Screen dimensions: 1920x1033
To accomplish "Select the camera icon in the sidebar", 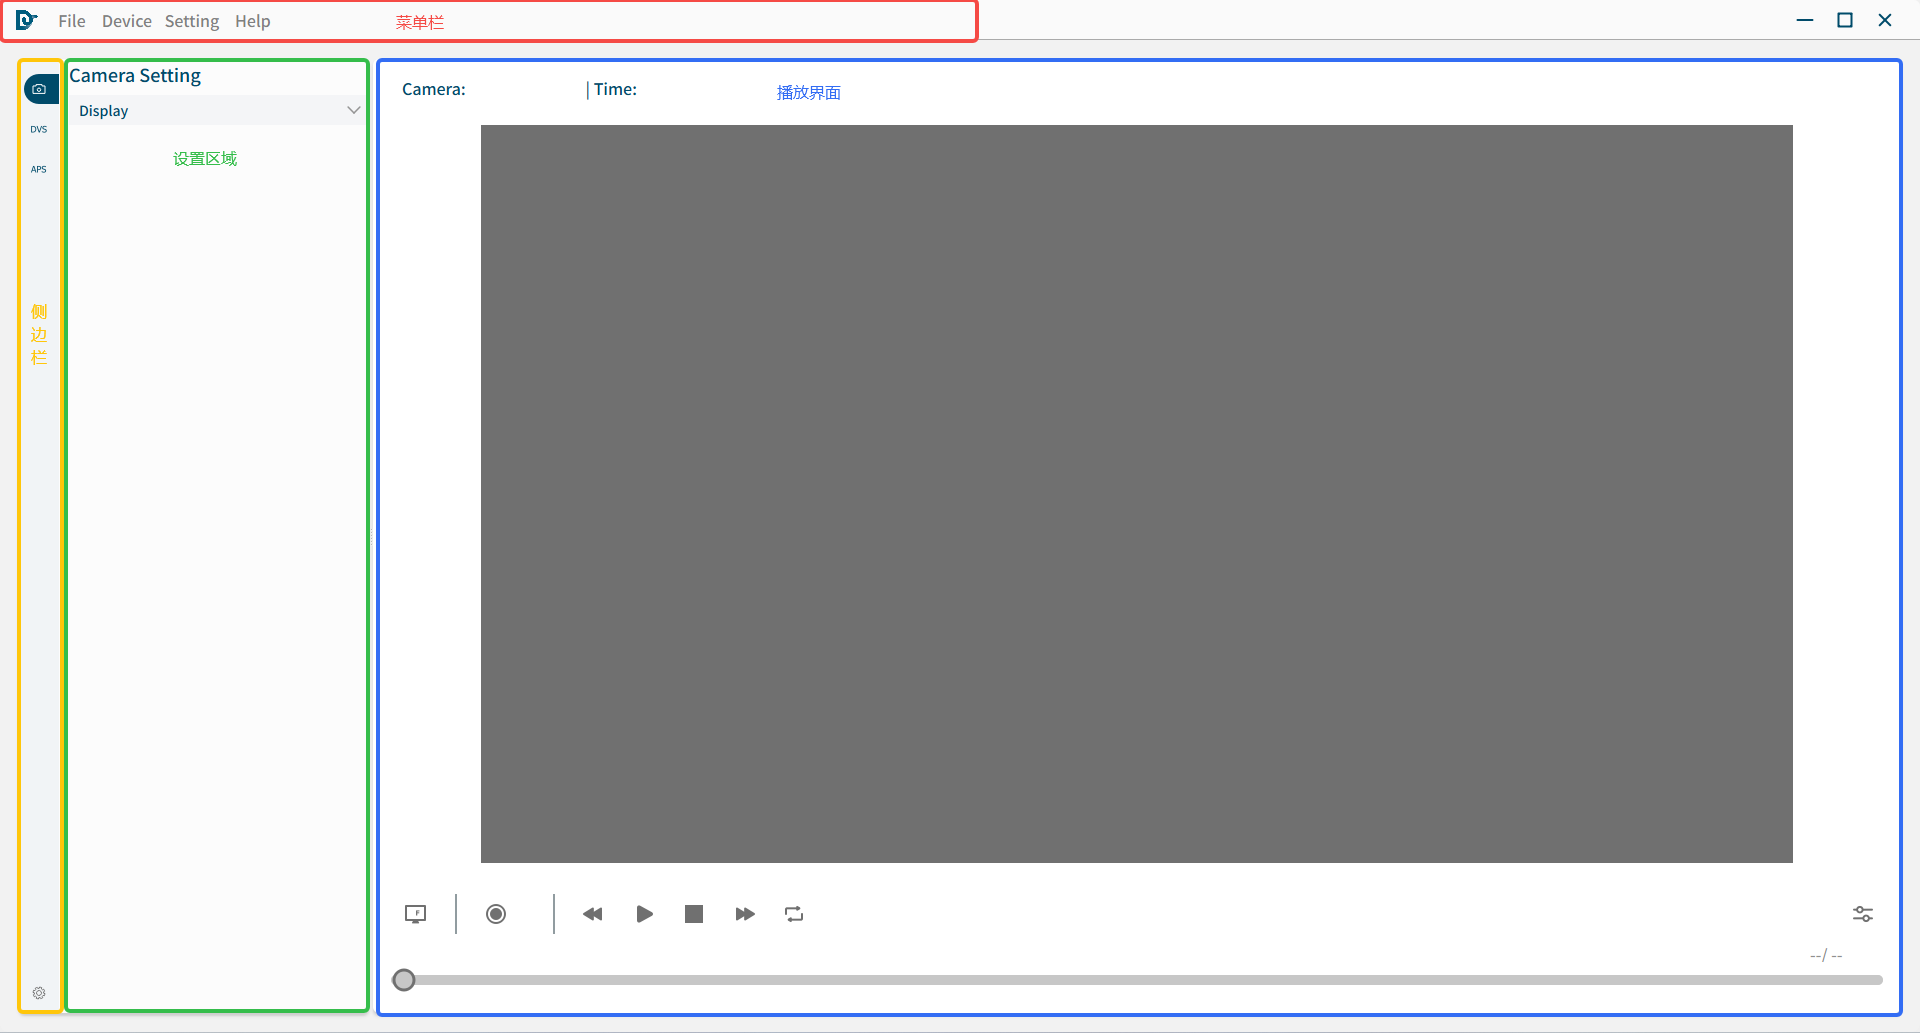I will [39, 89].
